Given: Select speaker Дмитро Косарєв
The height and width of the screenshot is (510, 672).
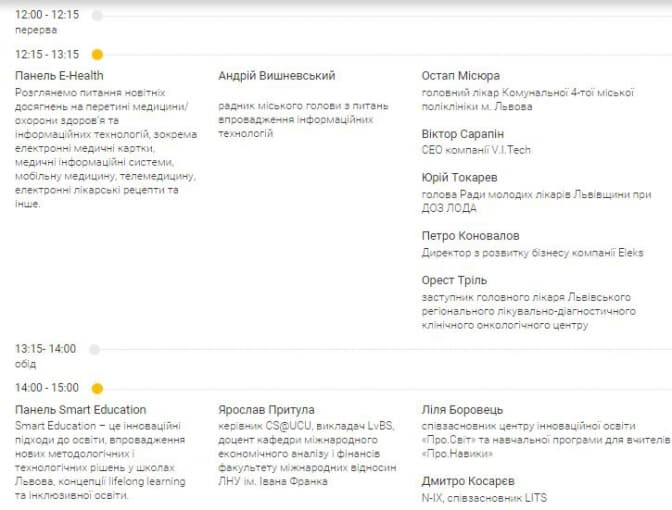Looking at the screenshot, I should pyautogui.click(x=468, y=481).
